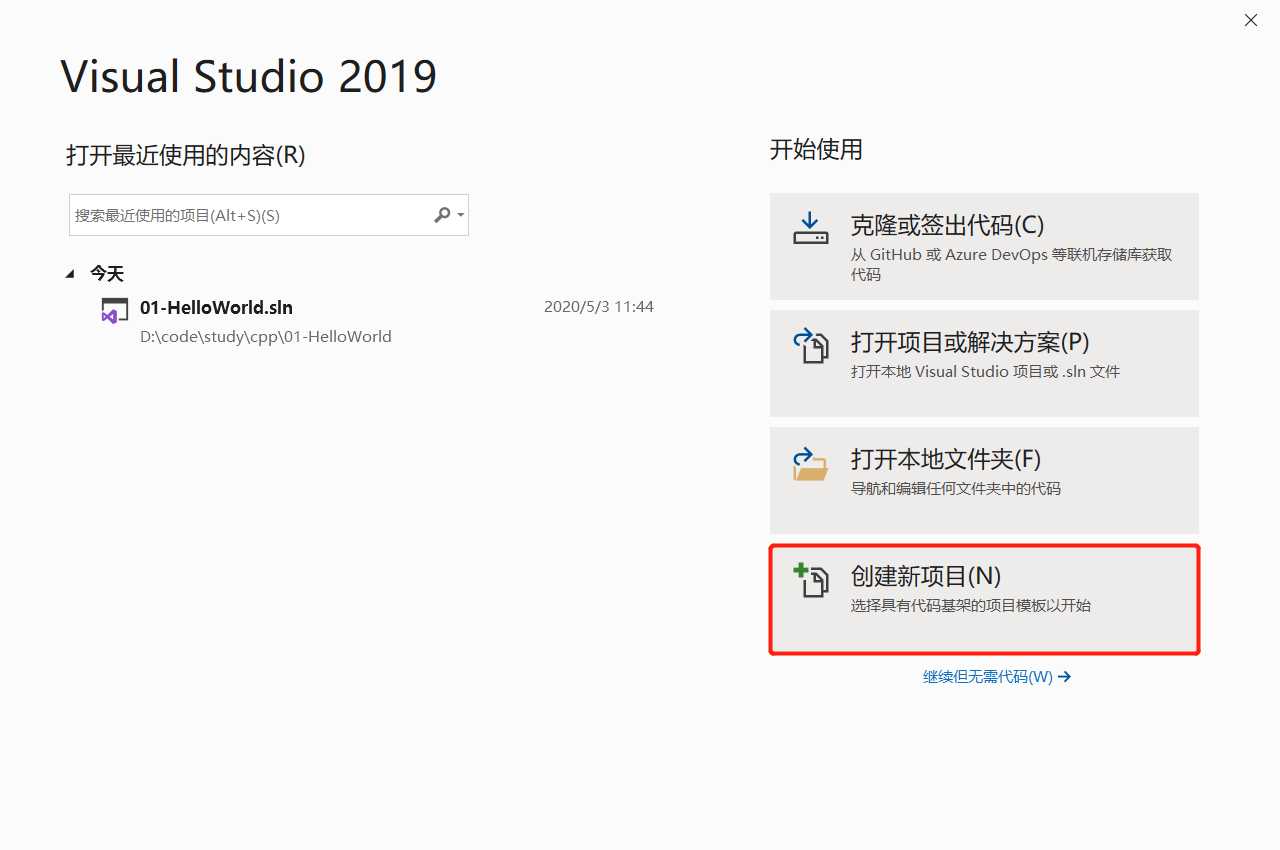
Task: Click the path D:\code\study\cpp\01-HelloWorld
Action: (x=266, y=337)
